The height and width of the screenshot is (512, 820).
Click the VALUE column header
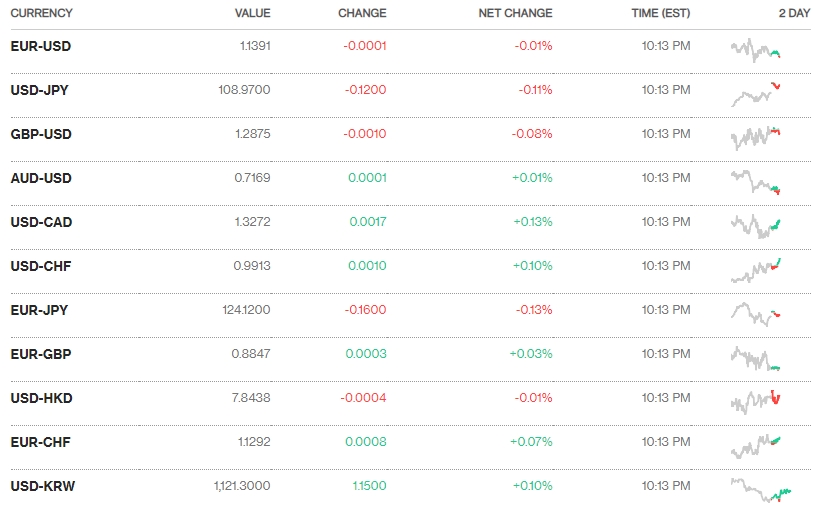click(252, 13)
